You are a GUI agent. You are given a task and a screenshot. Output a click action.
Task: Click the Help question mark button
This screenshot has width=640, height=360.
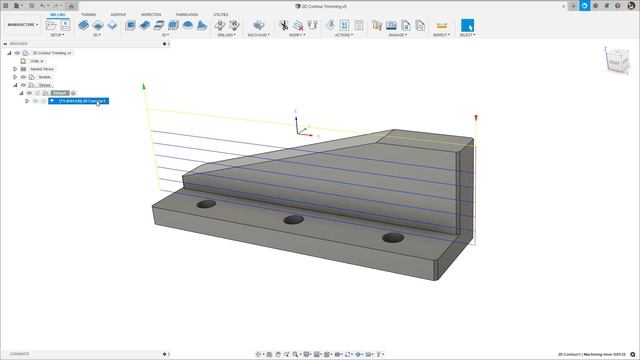618,6
